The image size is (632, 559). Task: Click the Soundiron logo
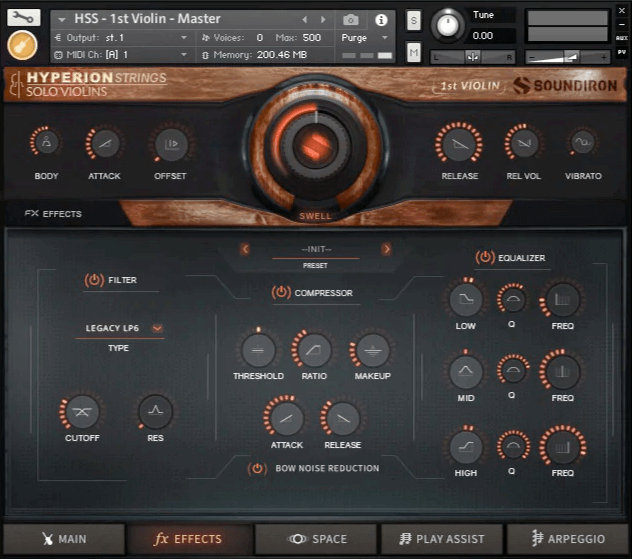tap(564, 85)
